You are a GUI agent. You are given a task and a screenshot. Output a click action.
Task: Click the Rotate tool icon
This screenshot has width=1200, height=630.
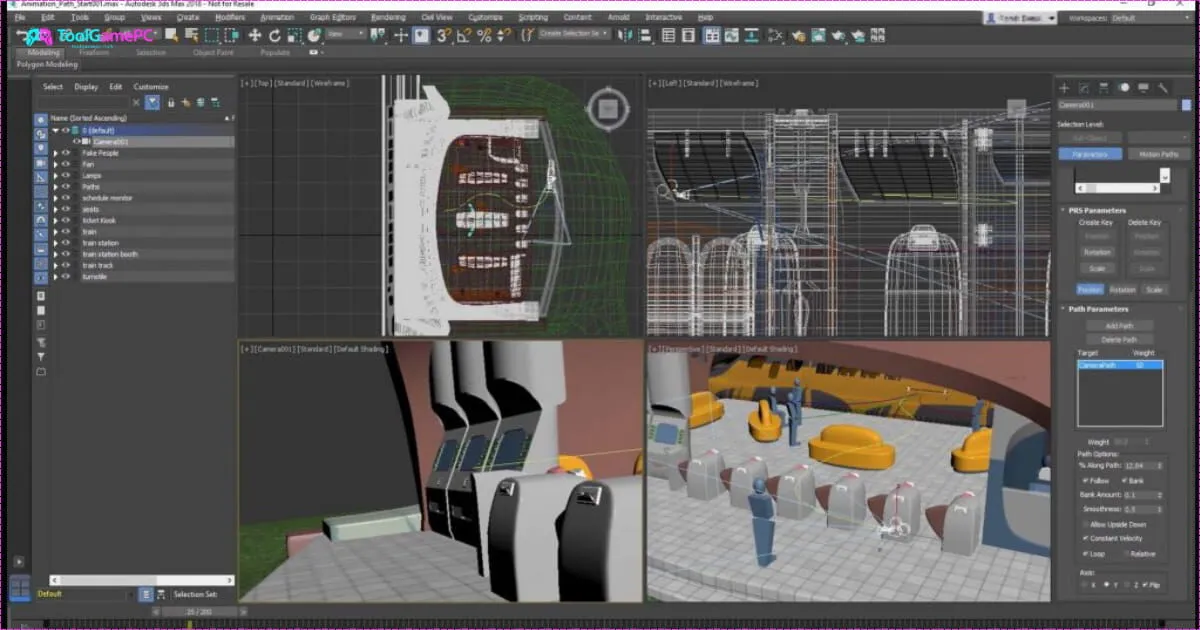[x=274, y=35]
